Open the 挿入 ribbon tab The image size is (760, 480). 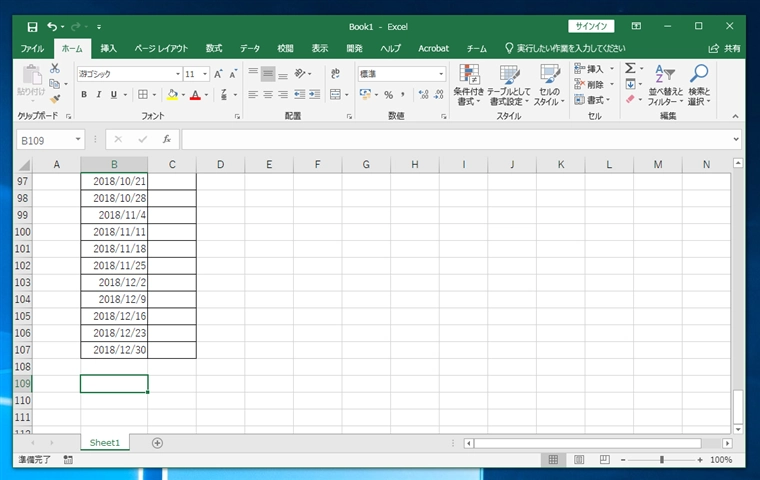[x=108, y=48]
